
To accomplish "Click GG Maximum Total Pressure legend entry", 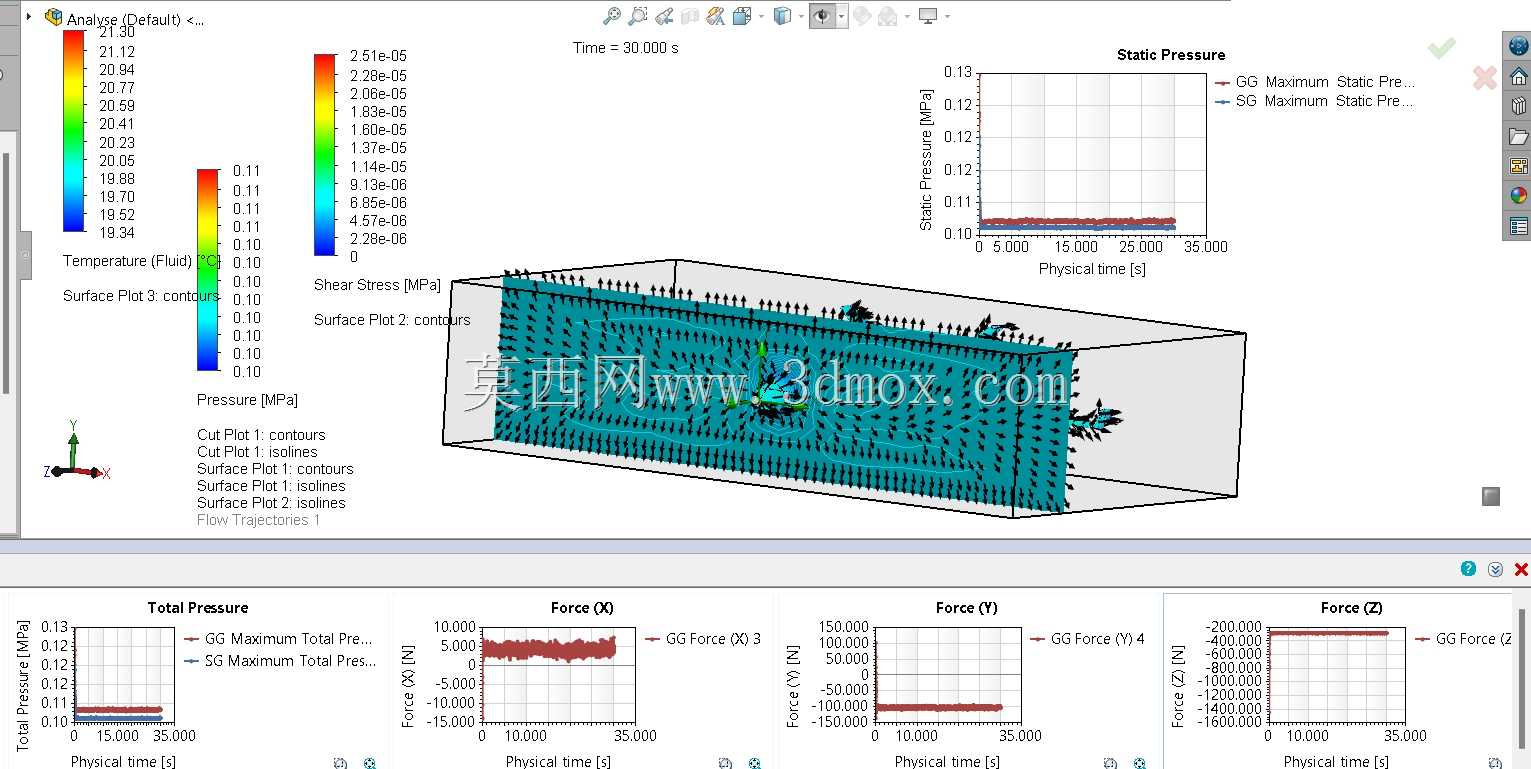I will tap(279, 639).
